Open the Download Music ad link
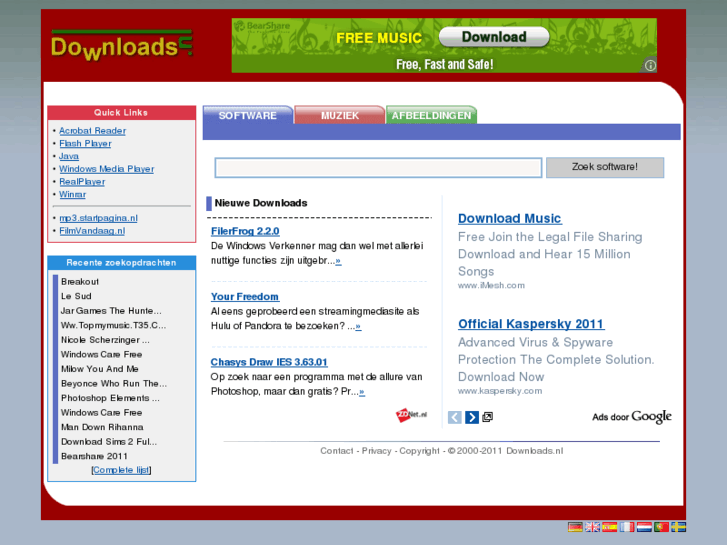Image resolution: width=727 pixels, height=545 pixels. (510, 218)
